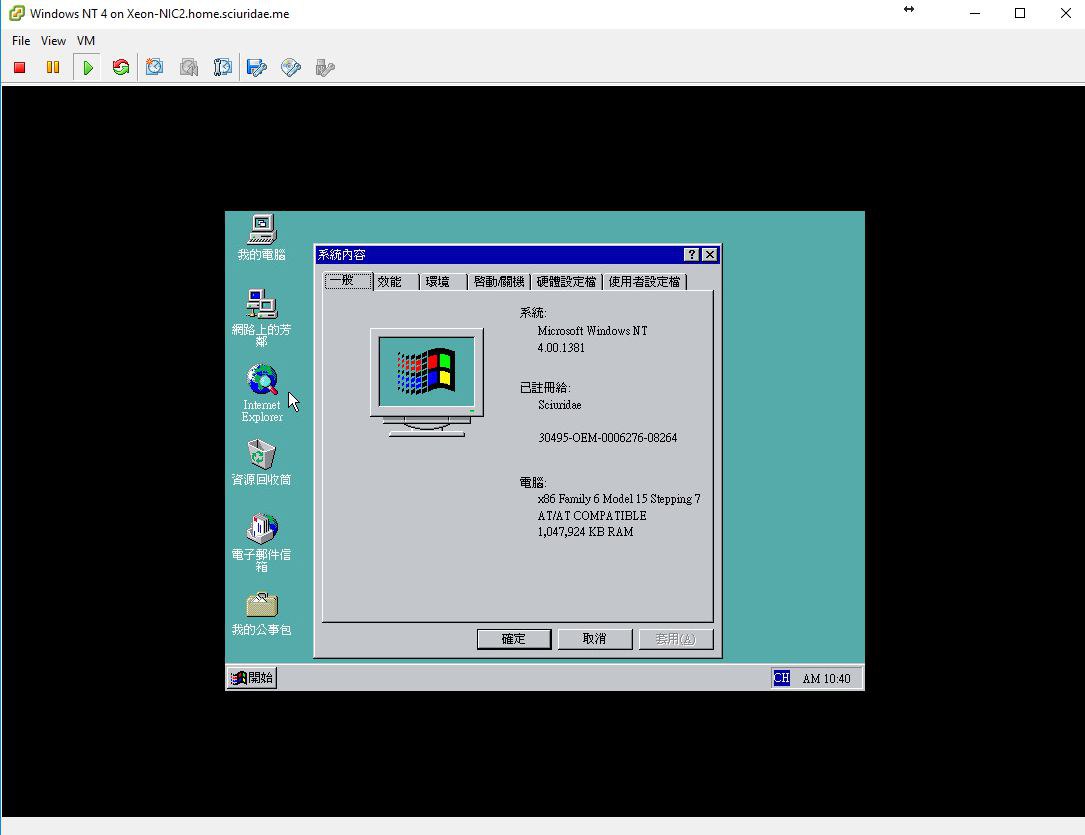
Task: Click the floppy device toolbar icon
Action: tap(257, 67)
